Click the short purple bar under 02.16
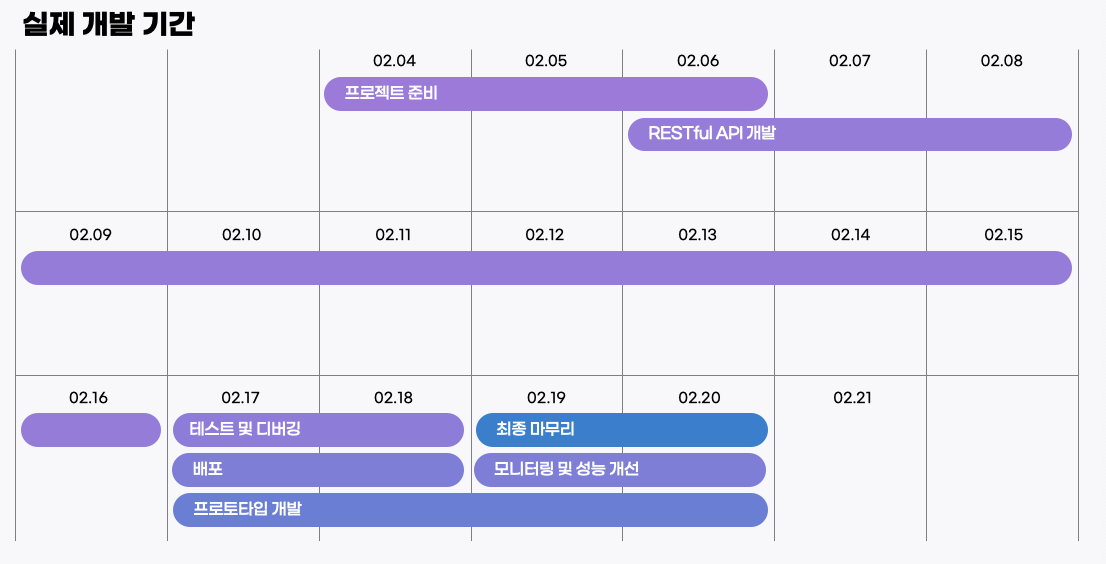 [91, 429]
